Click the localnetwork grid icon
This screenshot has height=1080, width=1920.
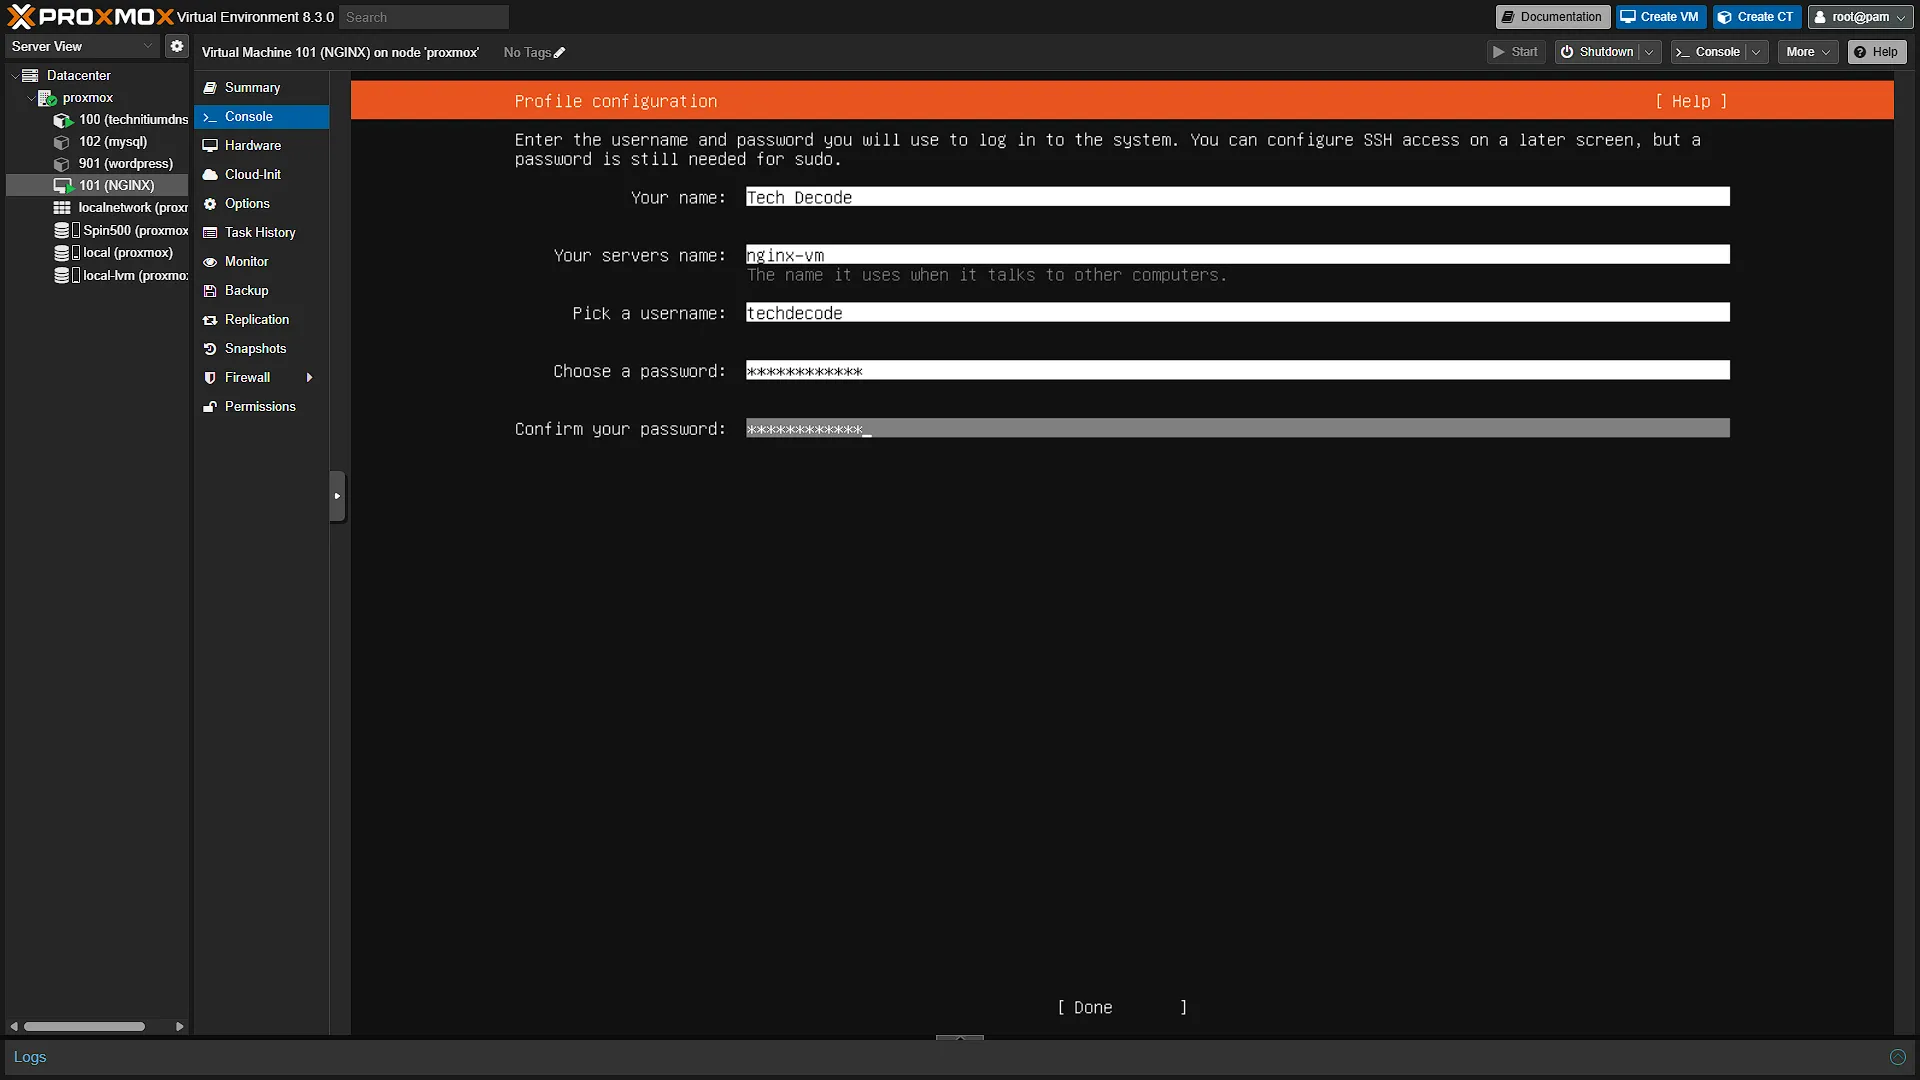[x=62, y=208]
